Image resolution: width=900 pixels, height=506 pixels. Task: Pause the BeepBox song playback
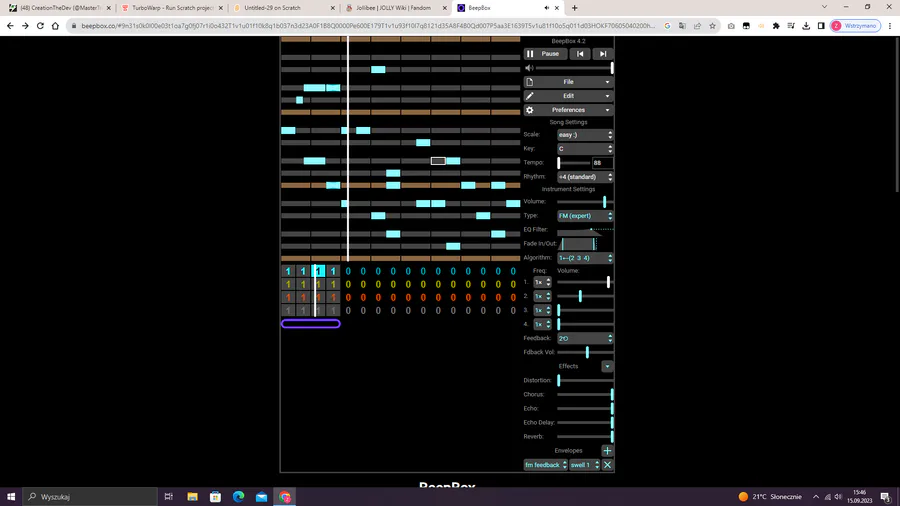pos(545,54)
